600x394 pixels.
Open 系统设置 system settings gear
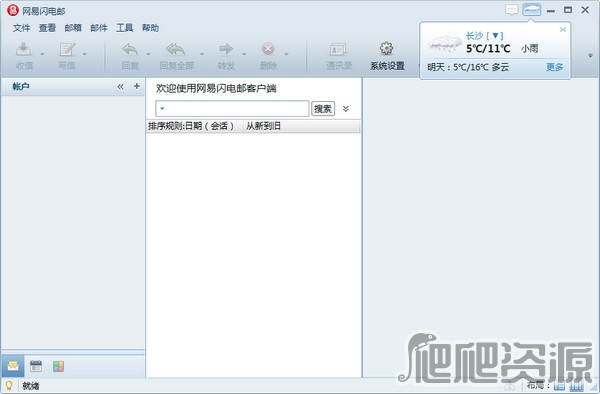[387, 49]
